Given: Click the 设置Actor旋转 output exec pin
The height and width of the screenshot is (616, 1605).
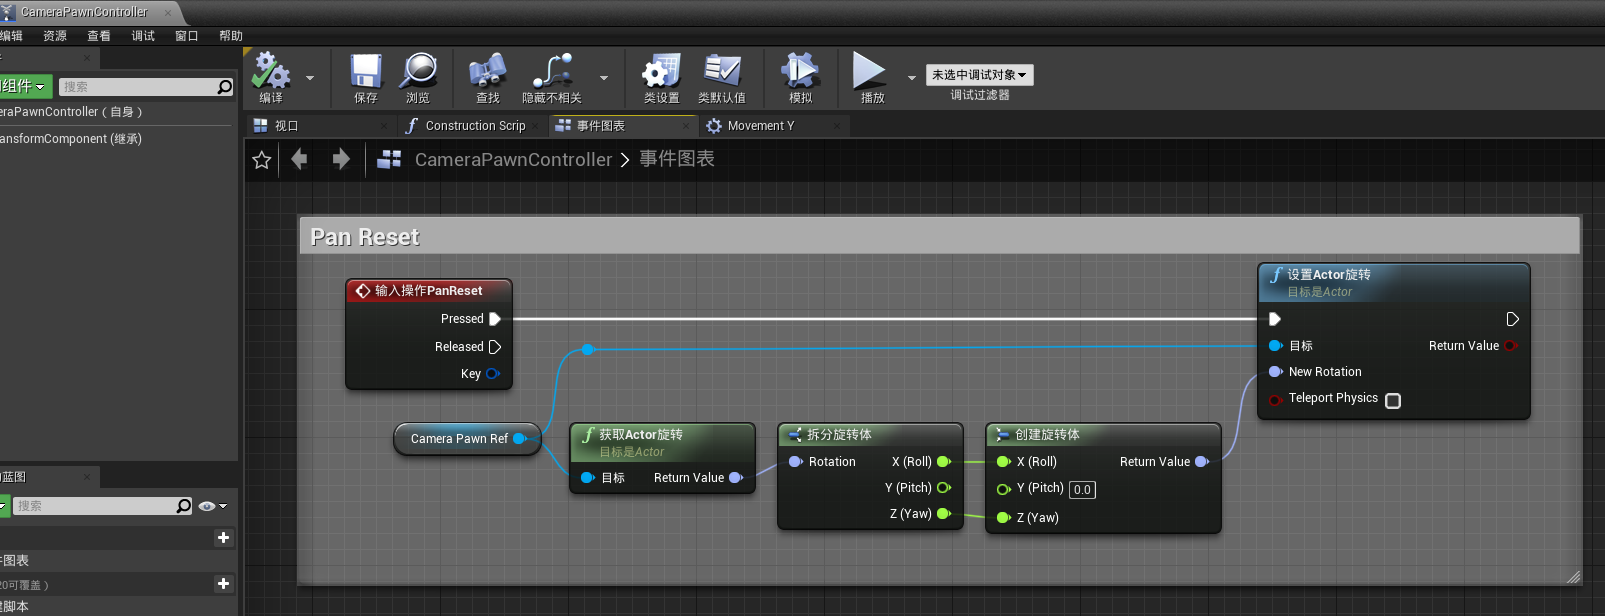Looking at the screenshot, I should point(1512,319).
